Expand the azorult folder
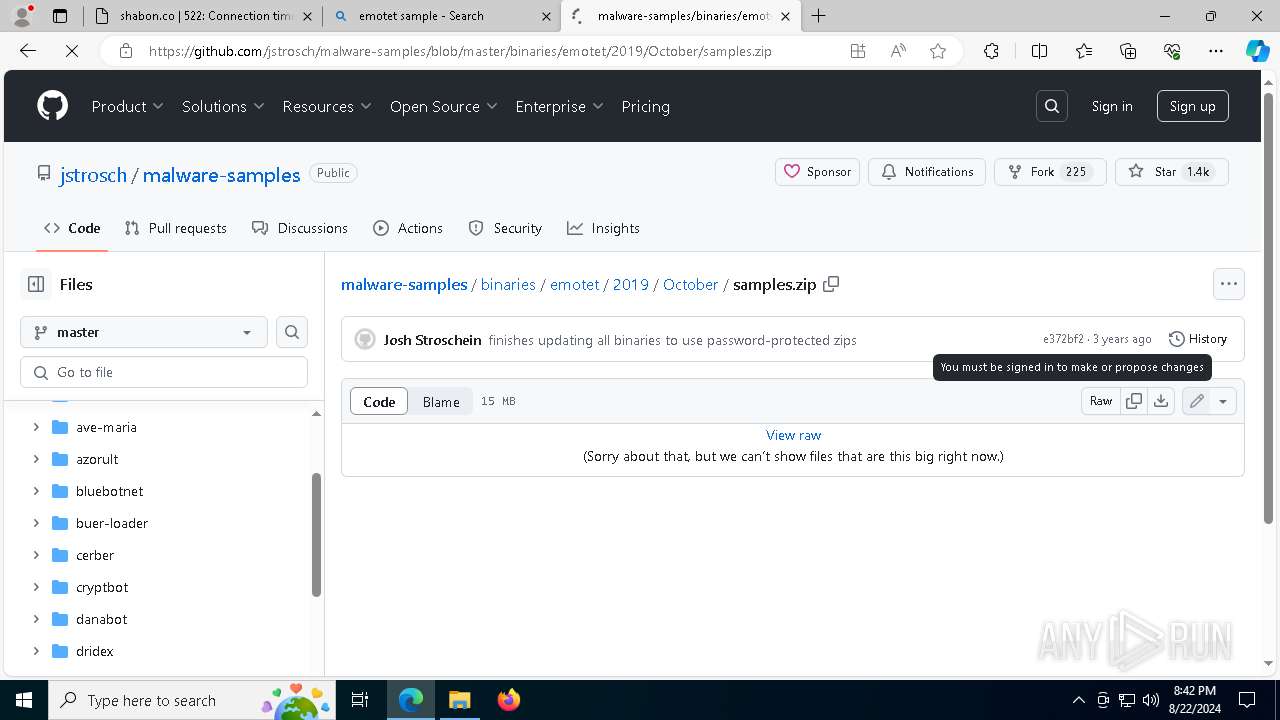 pyautogui.click(x=36, y=459)
